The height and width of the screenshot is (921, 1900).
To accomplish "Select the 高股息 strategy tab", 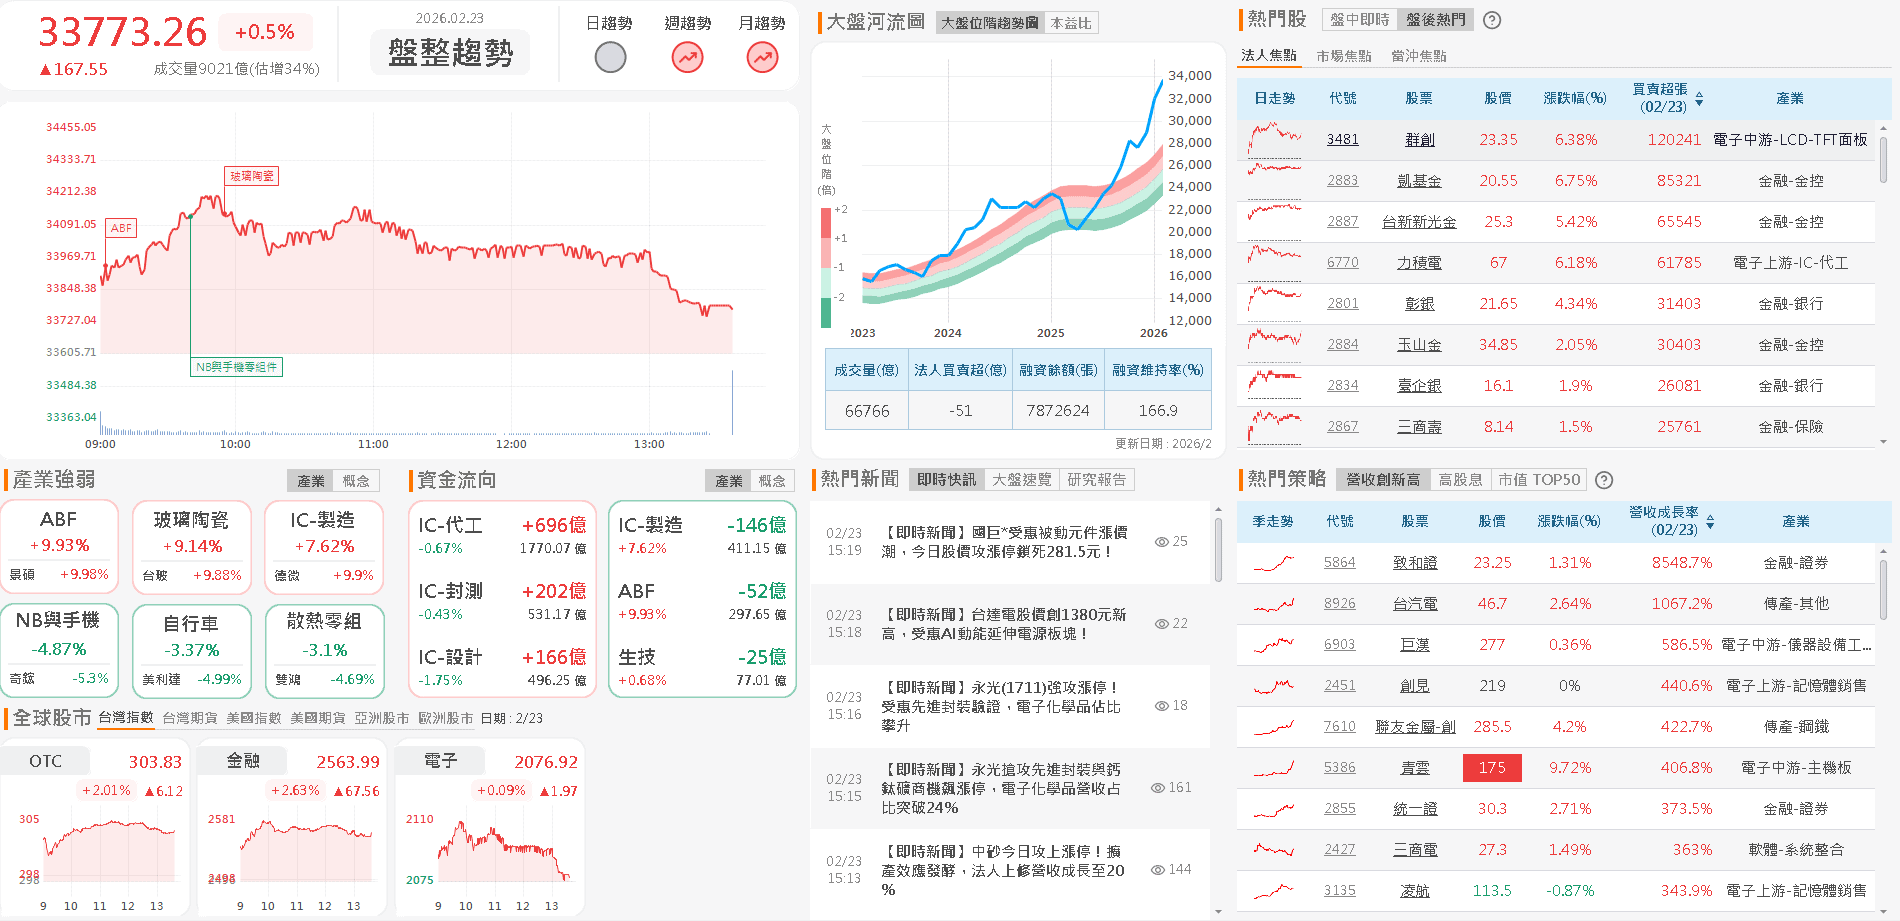I will [x=1459, y=479].
